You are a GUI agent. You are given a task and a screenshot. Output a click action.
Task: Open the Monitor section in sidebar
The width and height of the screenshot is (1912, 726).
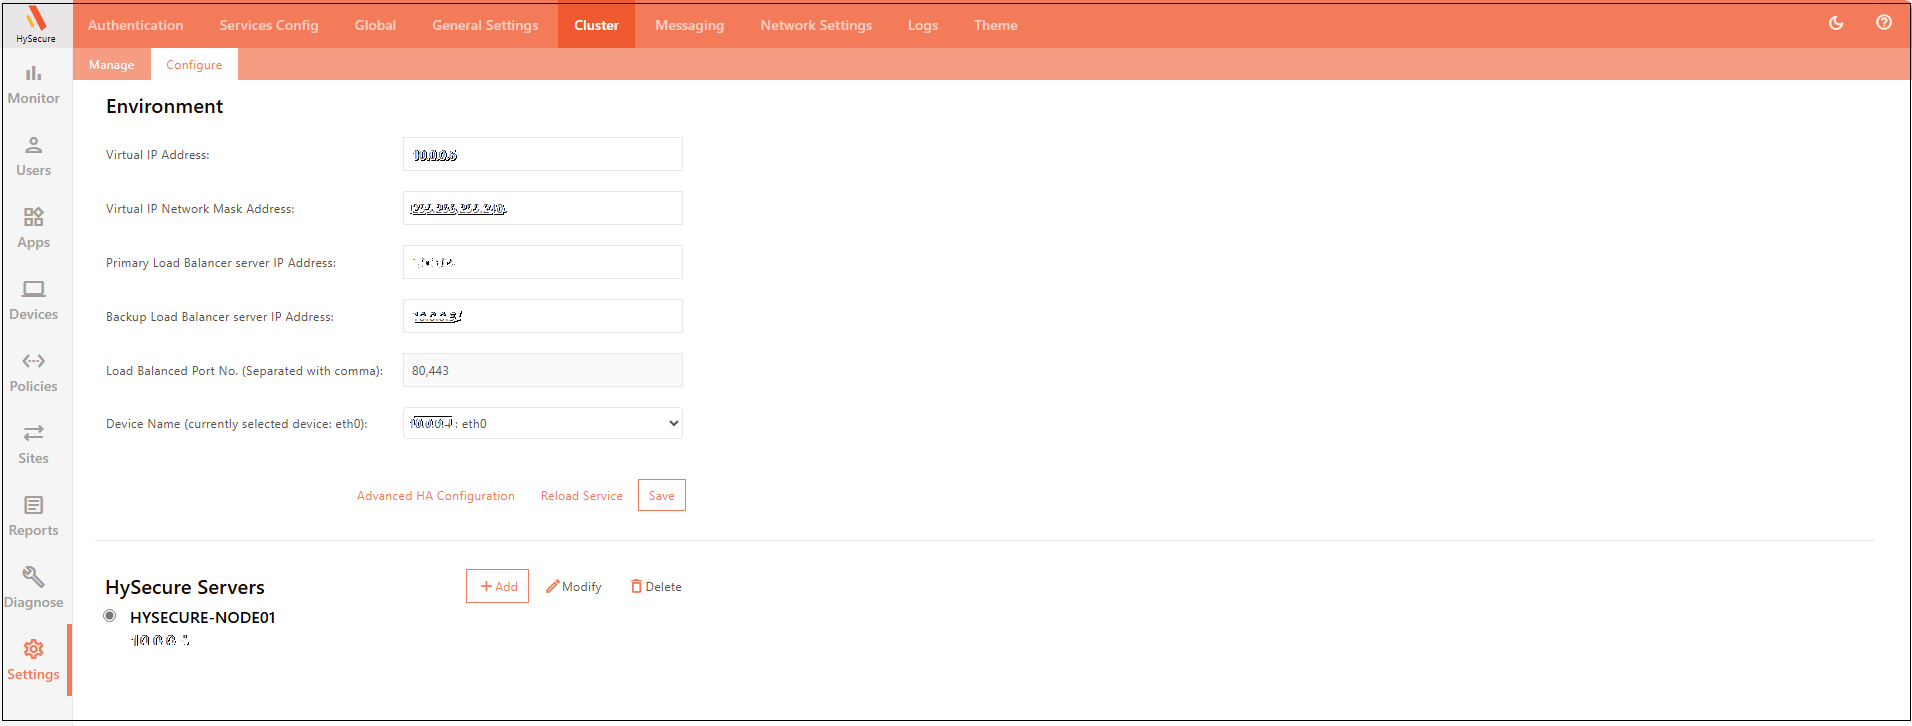[x=34, y=84]
